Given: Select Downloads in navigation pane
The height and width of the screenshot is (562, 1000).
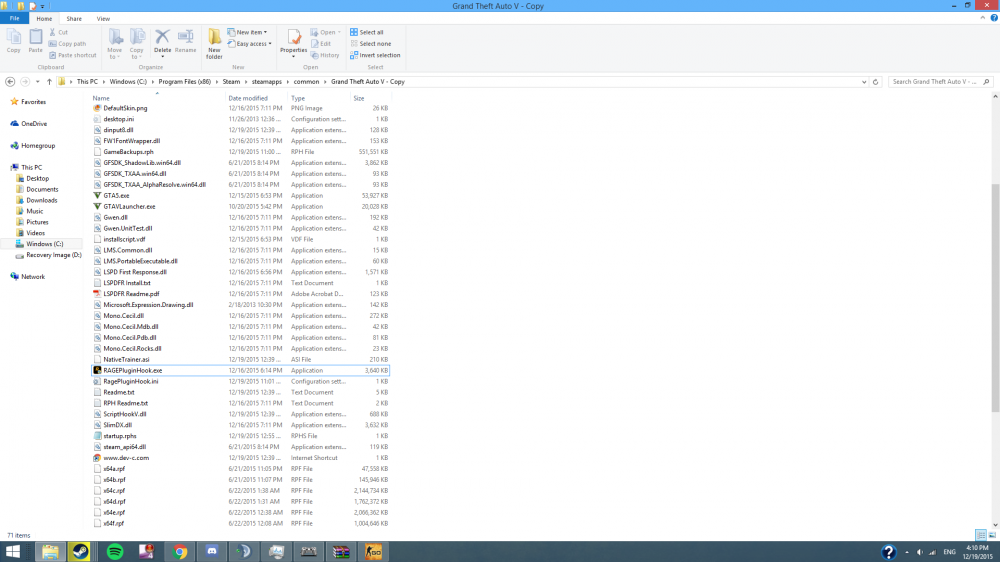Looking at the screenshot, I should pos(41,200).
